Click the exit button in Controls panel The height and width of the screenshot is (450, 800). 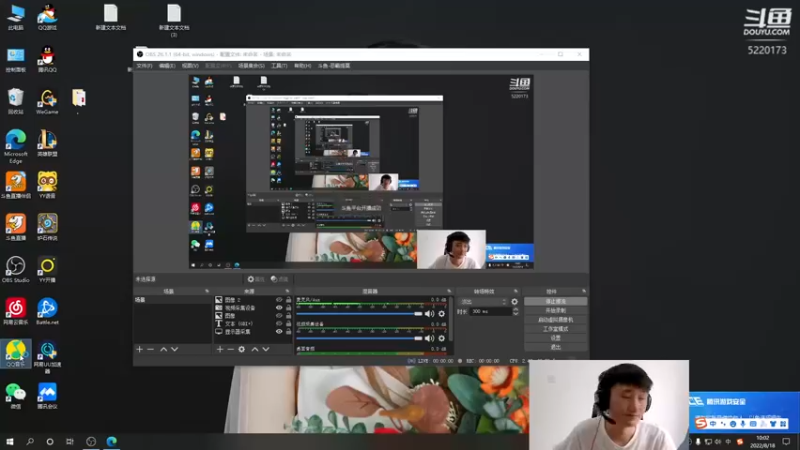556,347
